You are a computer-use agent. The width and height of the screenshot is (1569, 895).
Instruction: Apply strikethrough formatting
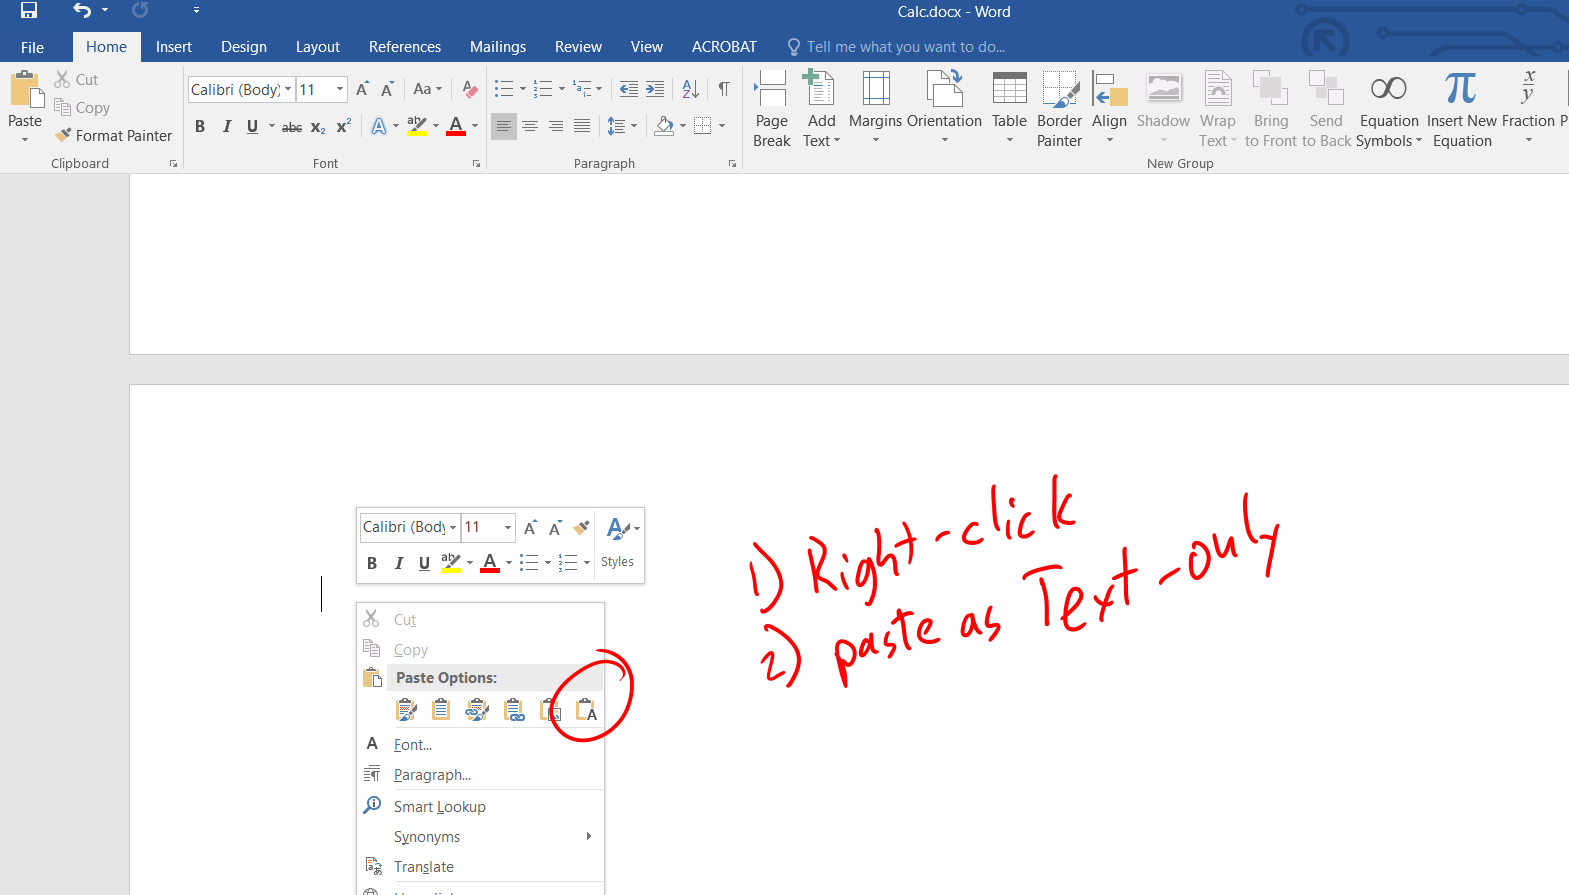[291, 126]
